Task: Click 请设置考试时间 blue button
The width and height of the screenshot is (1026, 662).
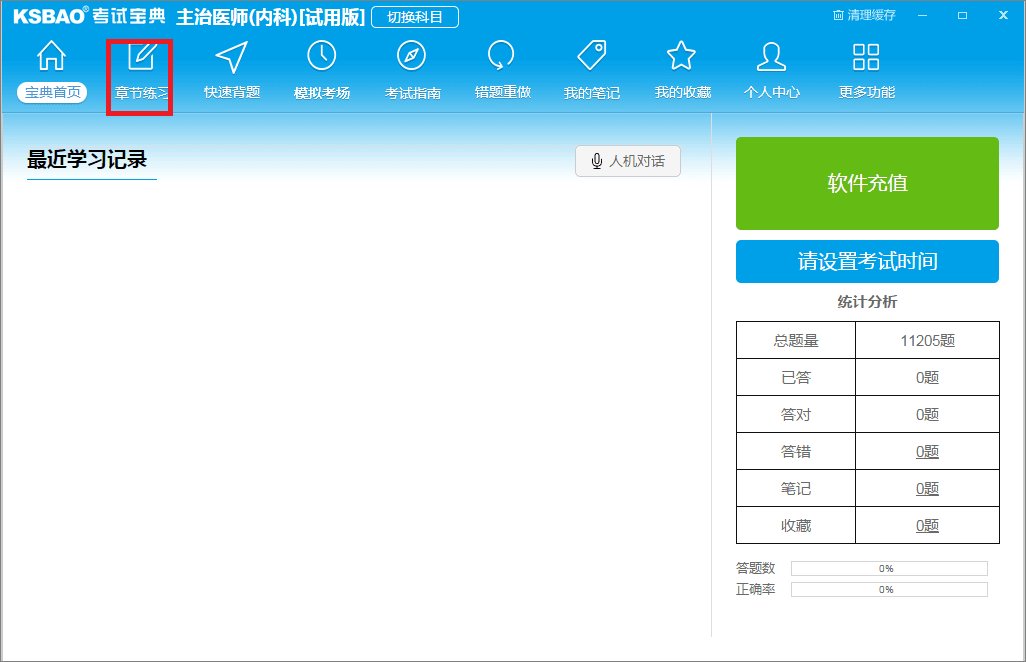Action: click(x=867, y=262)
